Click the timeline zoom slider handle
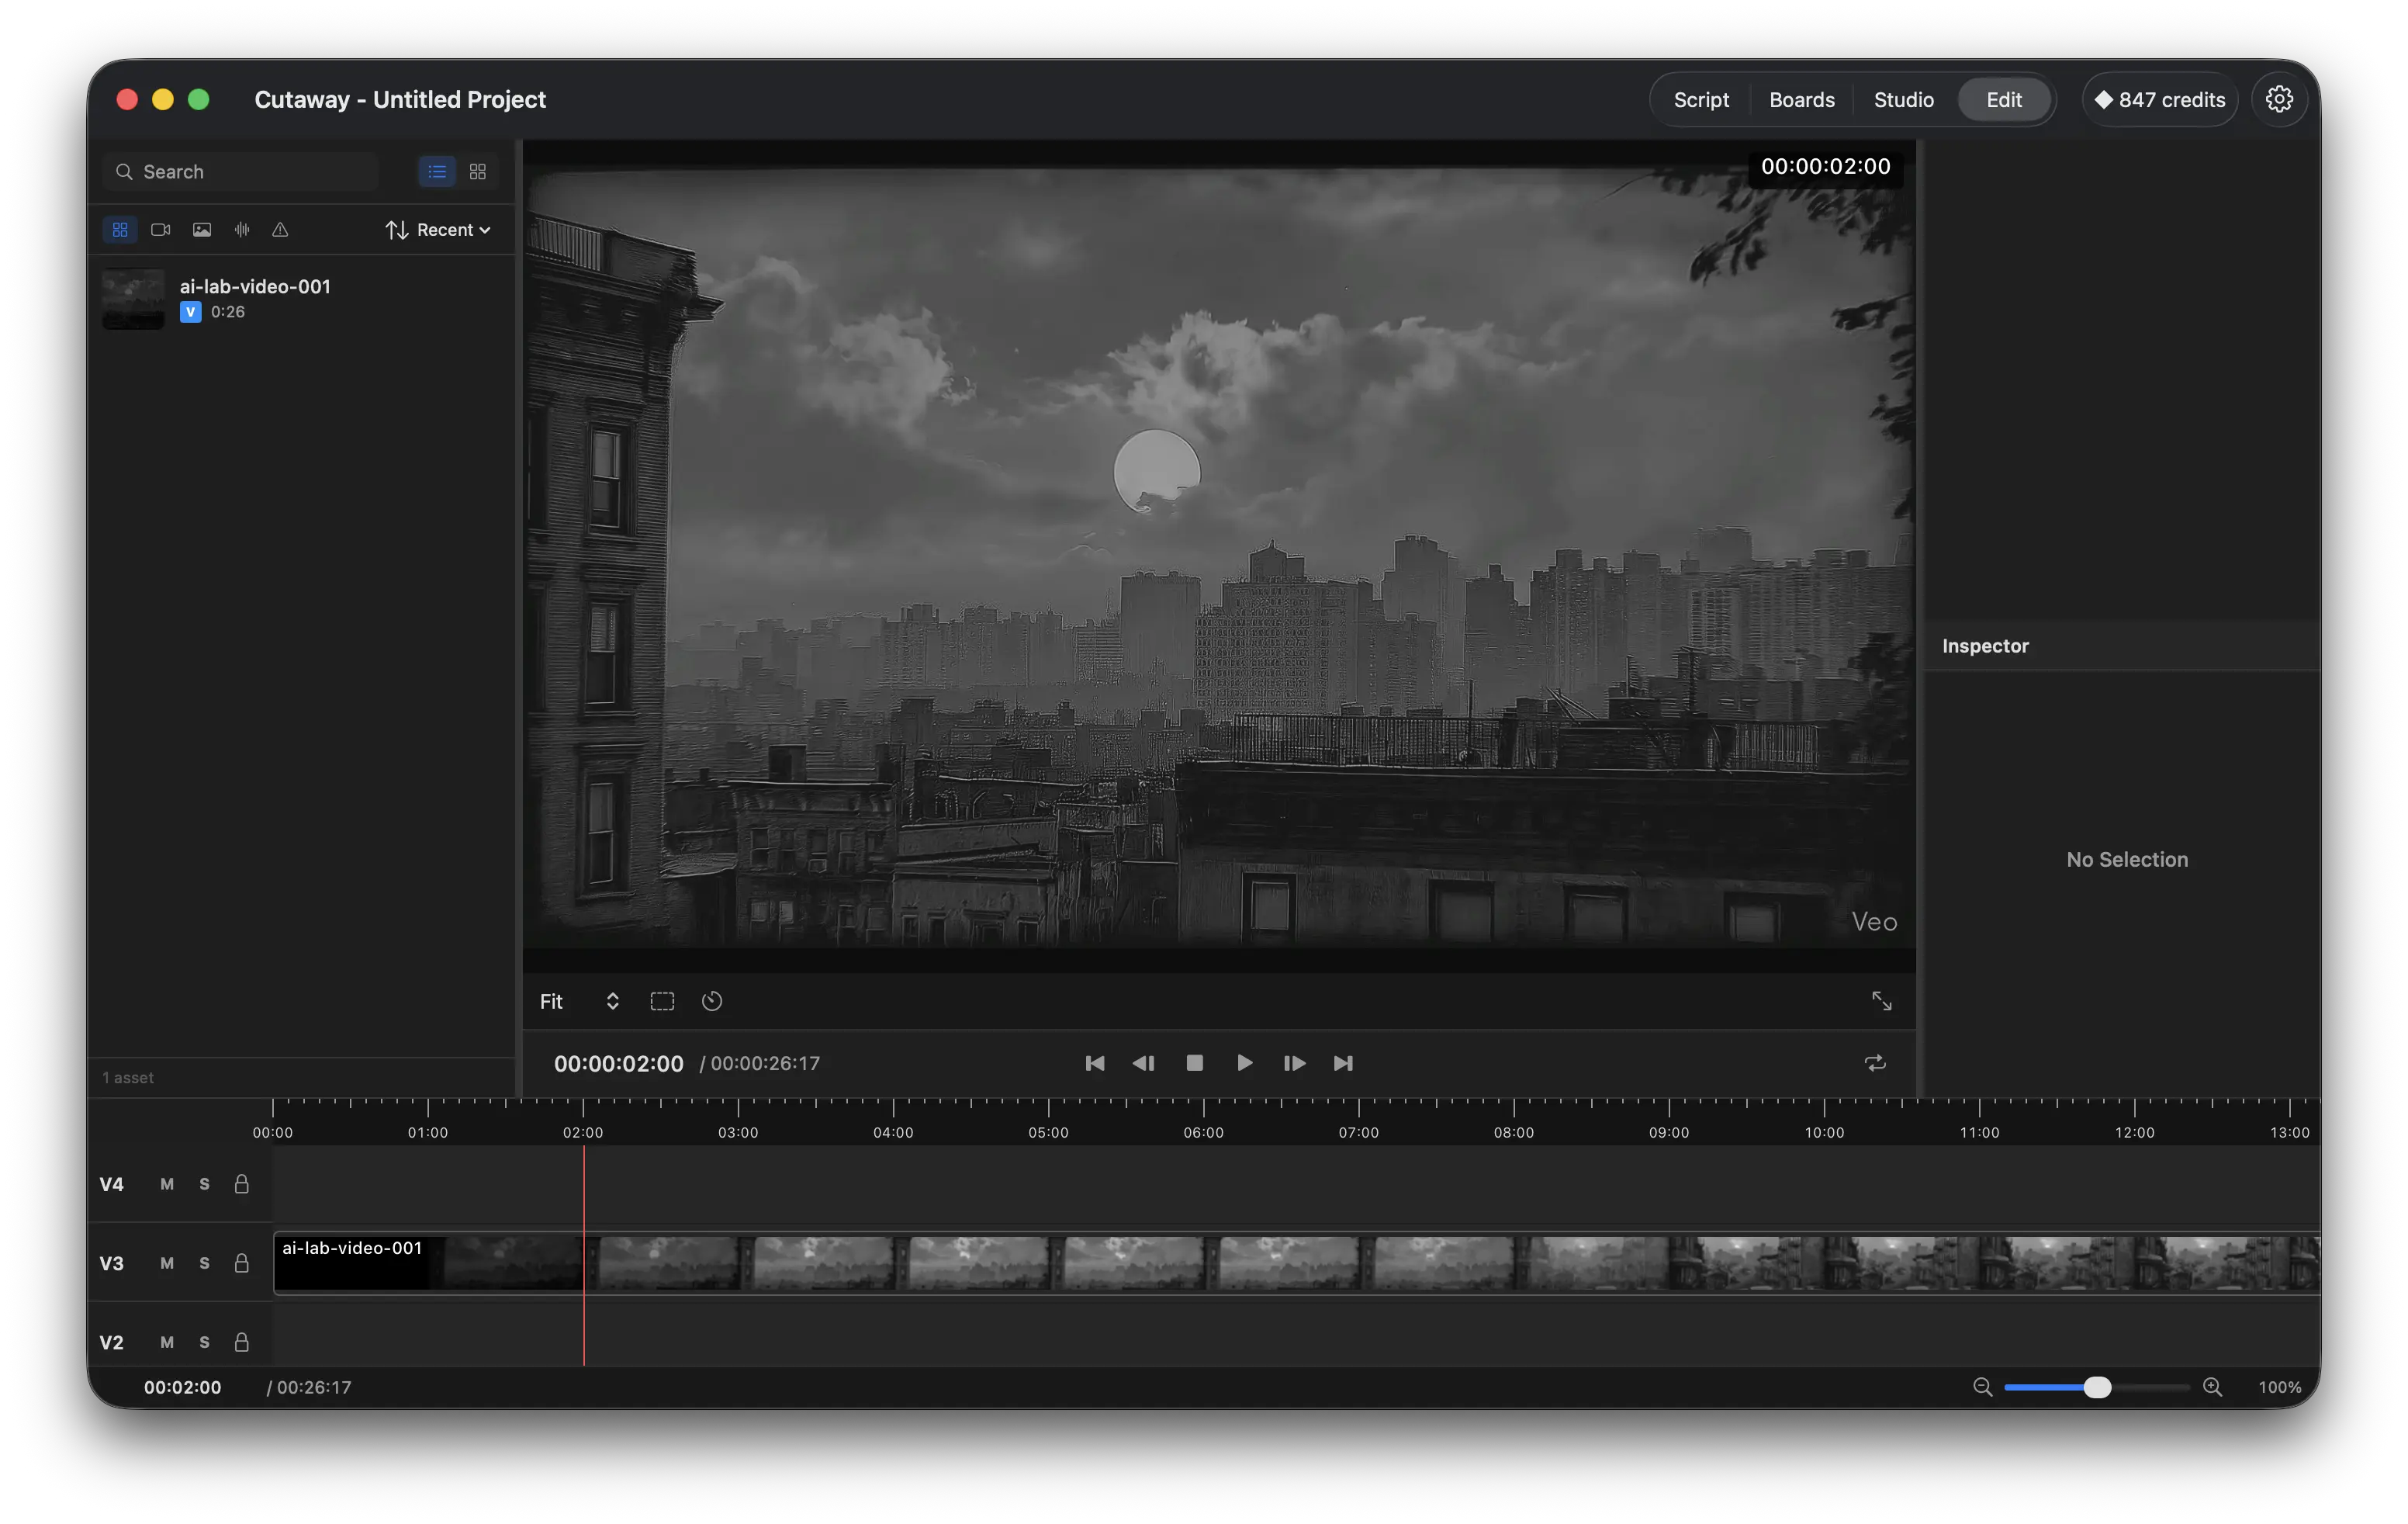This screenshot has height=1524, width=2408. point(2097,1387)
